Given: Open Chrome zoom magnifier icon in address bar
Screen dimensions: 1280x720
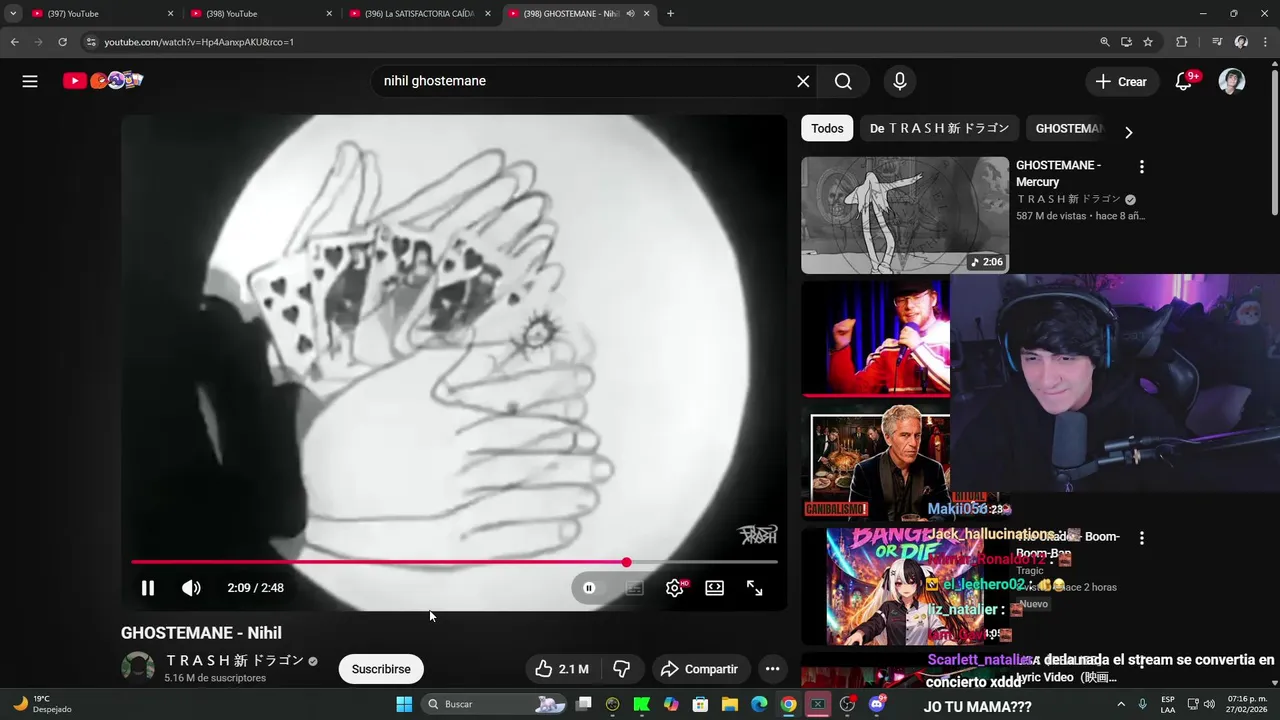Looking at the screenshot, I should [x=1105, y=42].
